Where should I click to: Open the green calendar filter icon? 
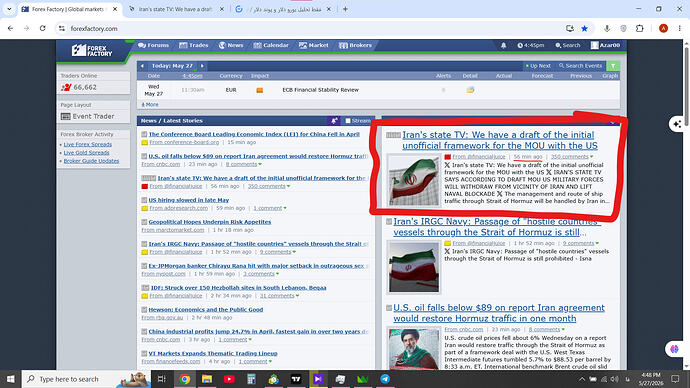[x=613, y=66]
